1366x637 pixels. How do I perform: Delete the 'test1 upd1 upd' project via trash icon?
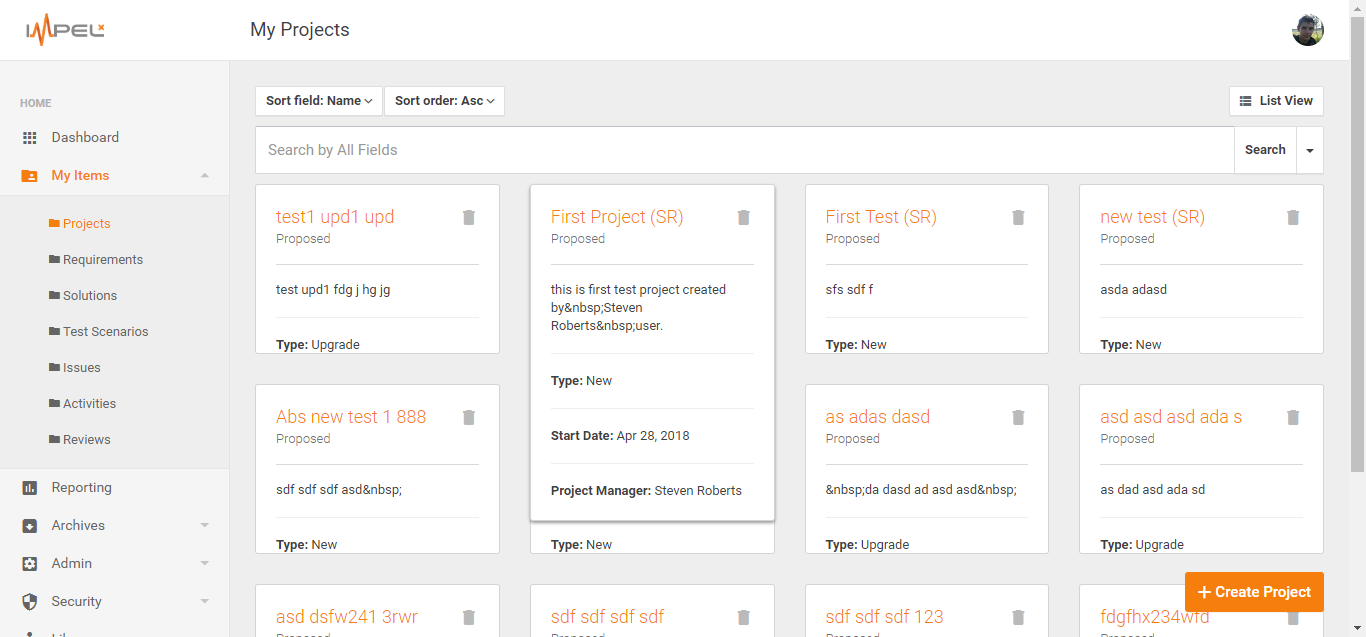click(x=469, y=218)
